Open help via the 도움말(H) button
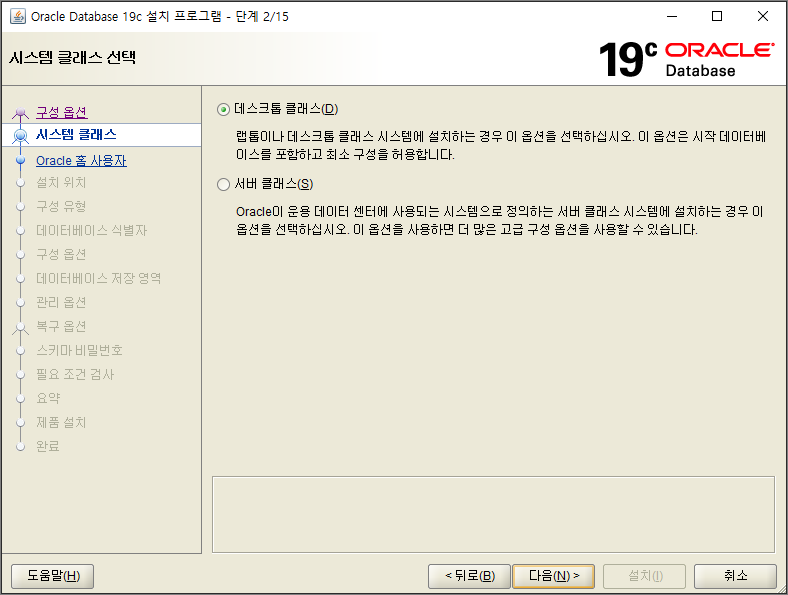The height and width of the screenshot is (595, 788). coord(53,576)
